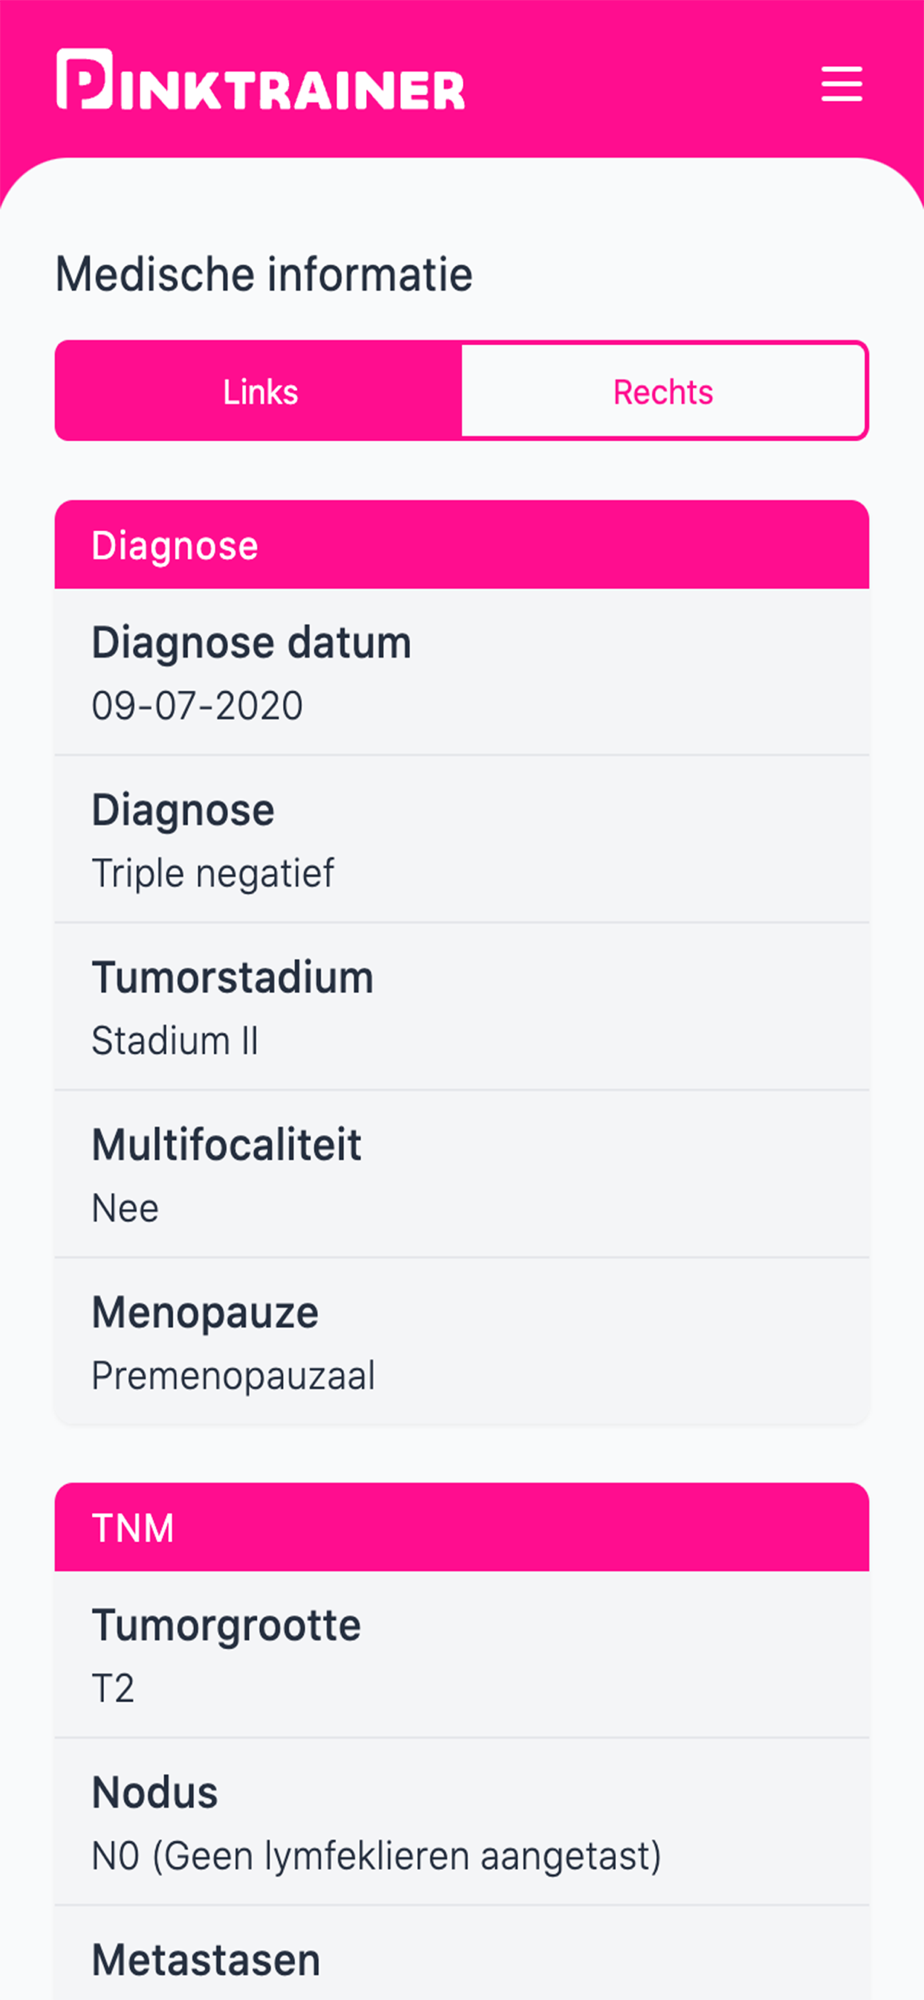Click the Pinktrainer logo
This screenshot has height=2000, width=924.
261,79
